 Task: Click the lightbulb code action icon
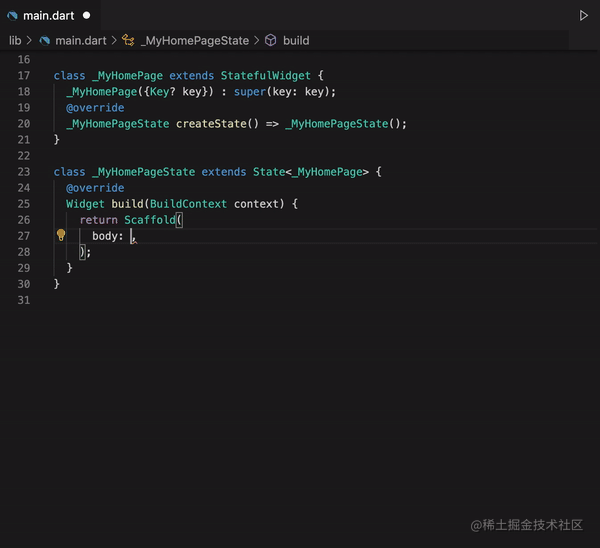point(61,236)
